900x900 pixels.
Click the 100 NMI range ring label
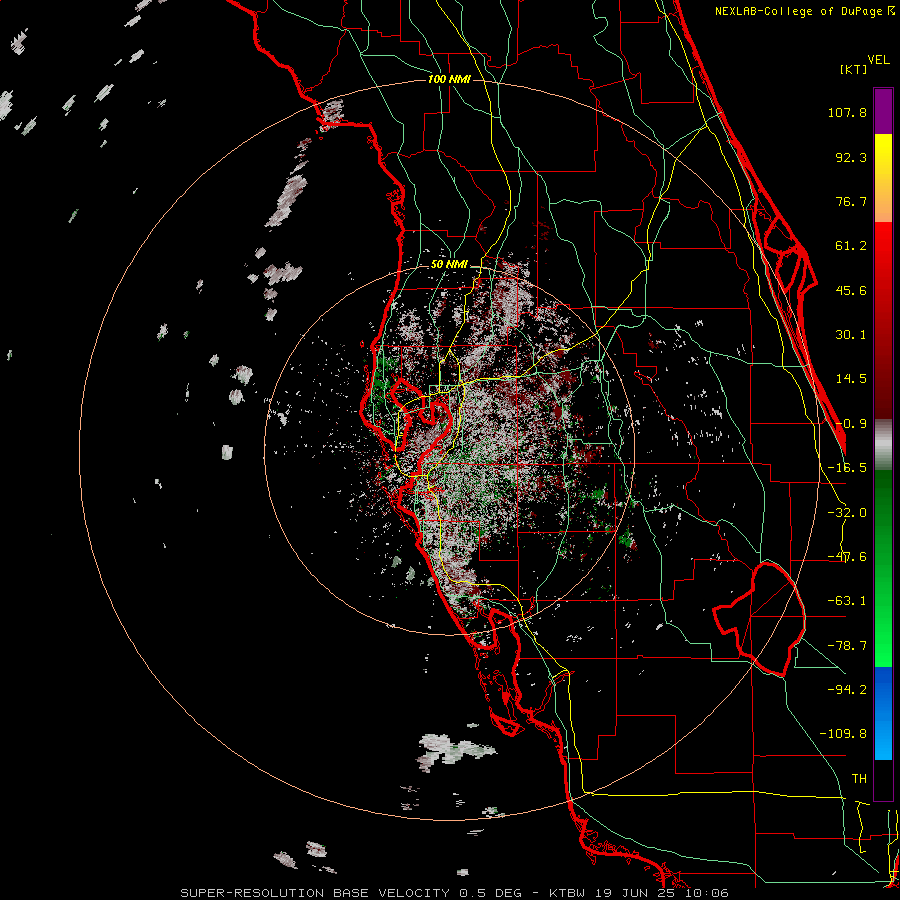pyautogui.click(x=449, y=79)
